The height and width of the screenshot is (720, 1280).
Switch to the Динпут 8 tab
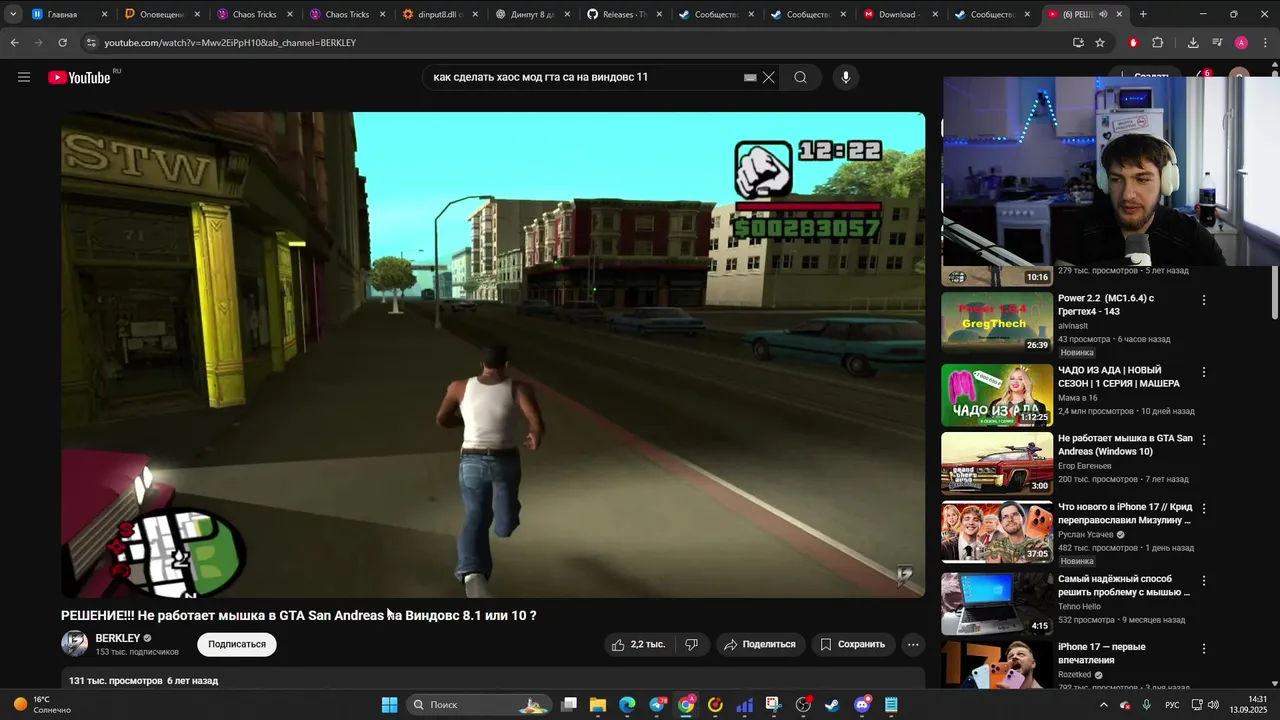click(531, 14)
